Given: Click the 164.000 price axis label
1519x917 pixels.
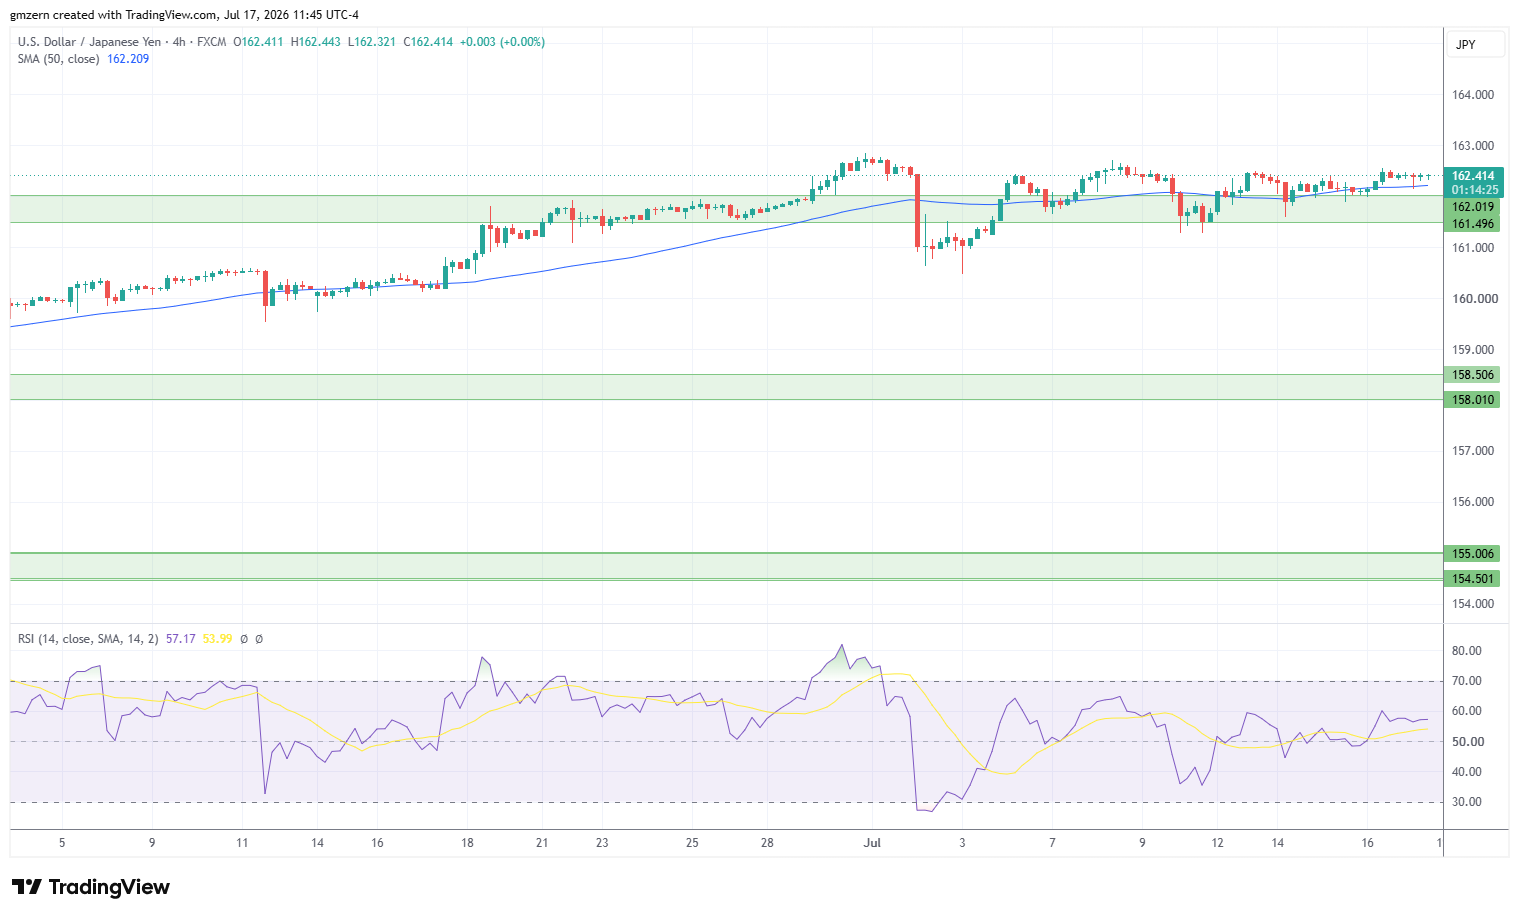Looking at the screenshot, I should coord(1473,95).
